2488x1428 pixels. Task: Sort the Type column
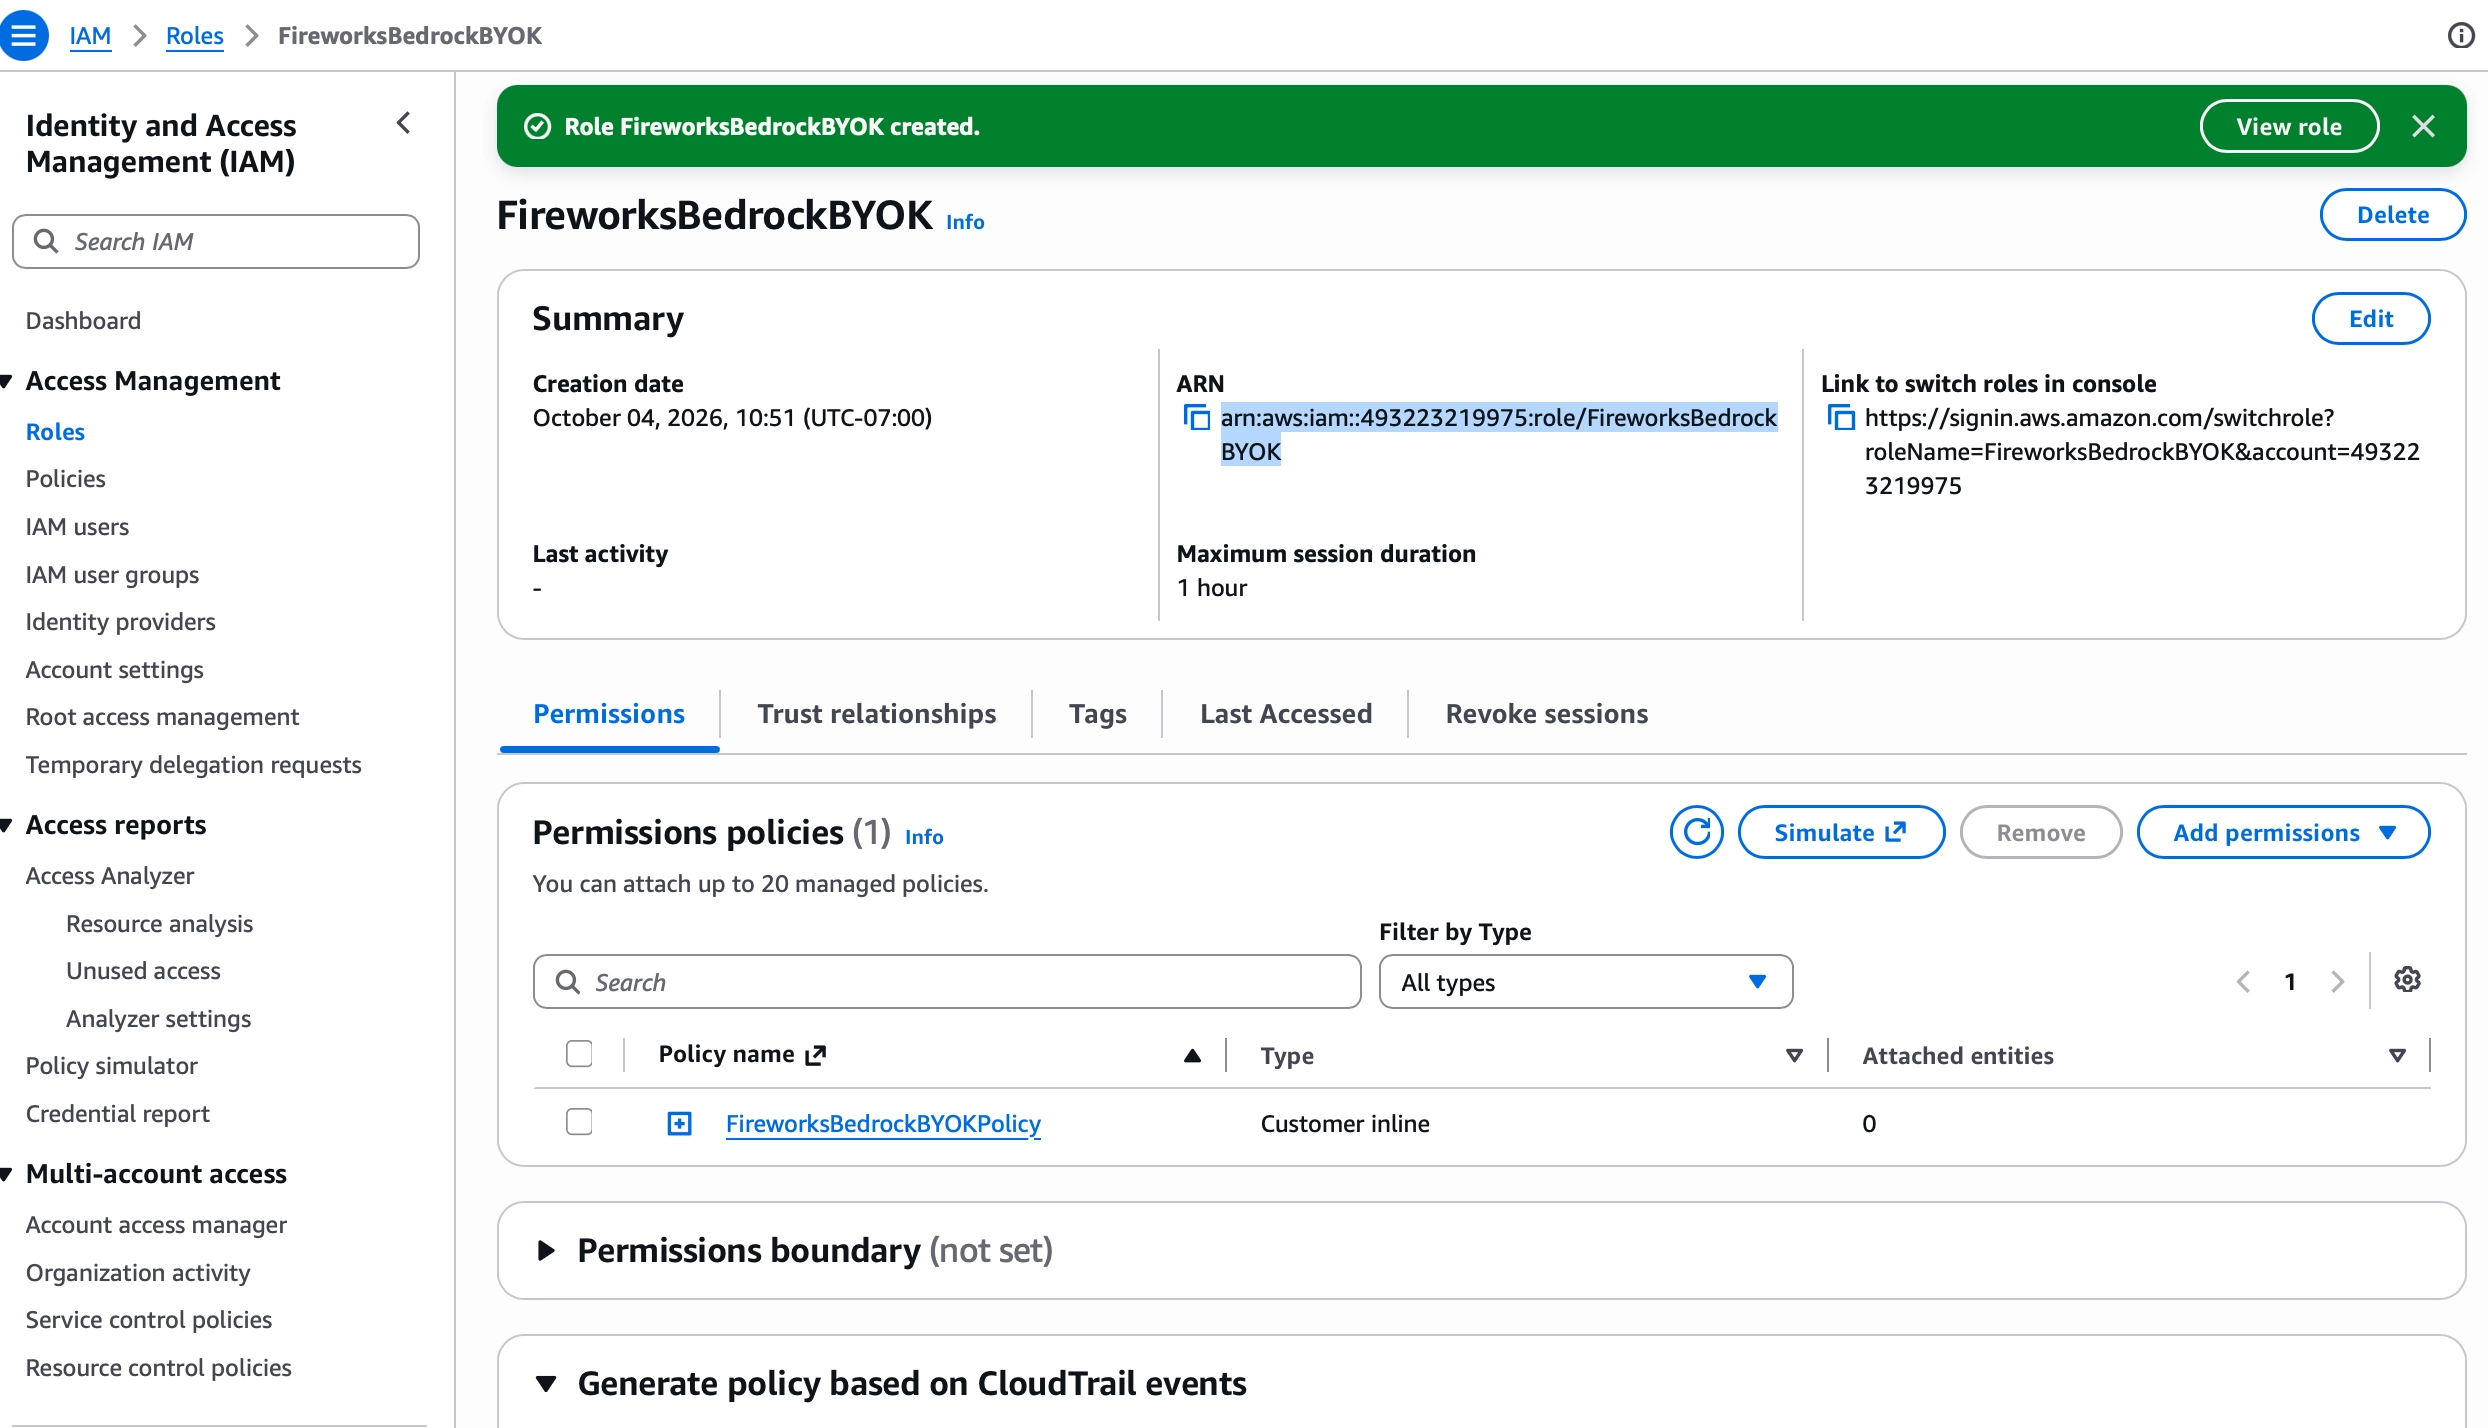(1794, 1055)
